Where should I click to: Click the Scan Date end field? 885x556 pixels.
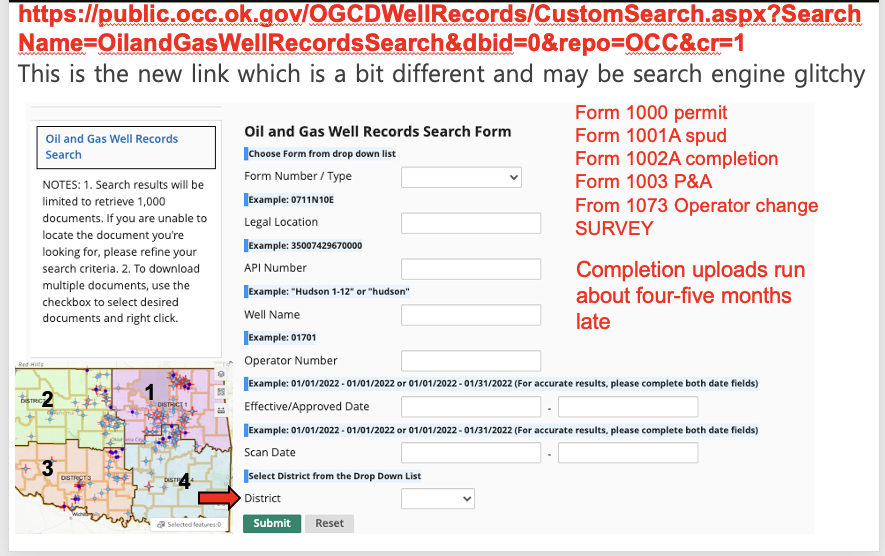[628, 453]
